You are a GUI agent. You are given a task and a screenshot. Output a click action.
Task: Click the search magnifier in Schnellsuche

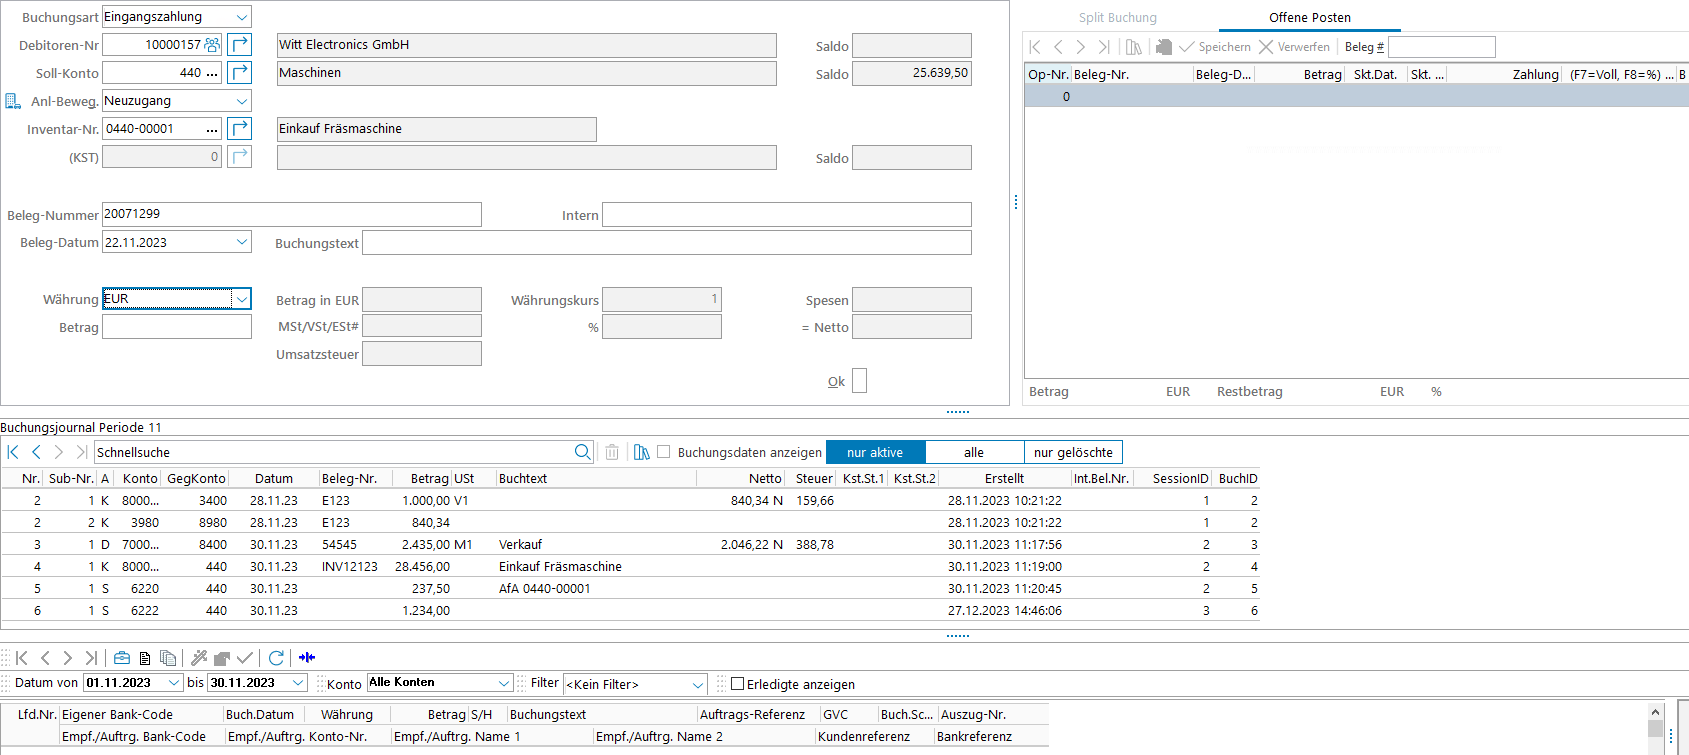[582, 452]
